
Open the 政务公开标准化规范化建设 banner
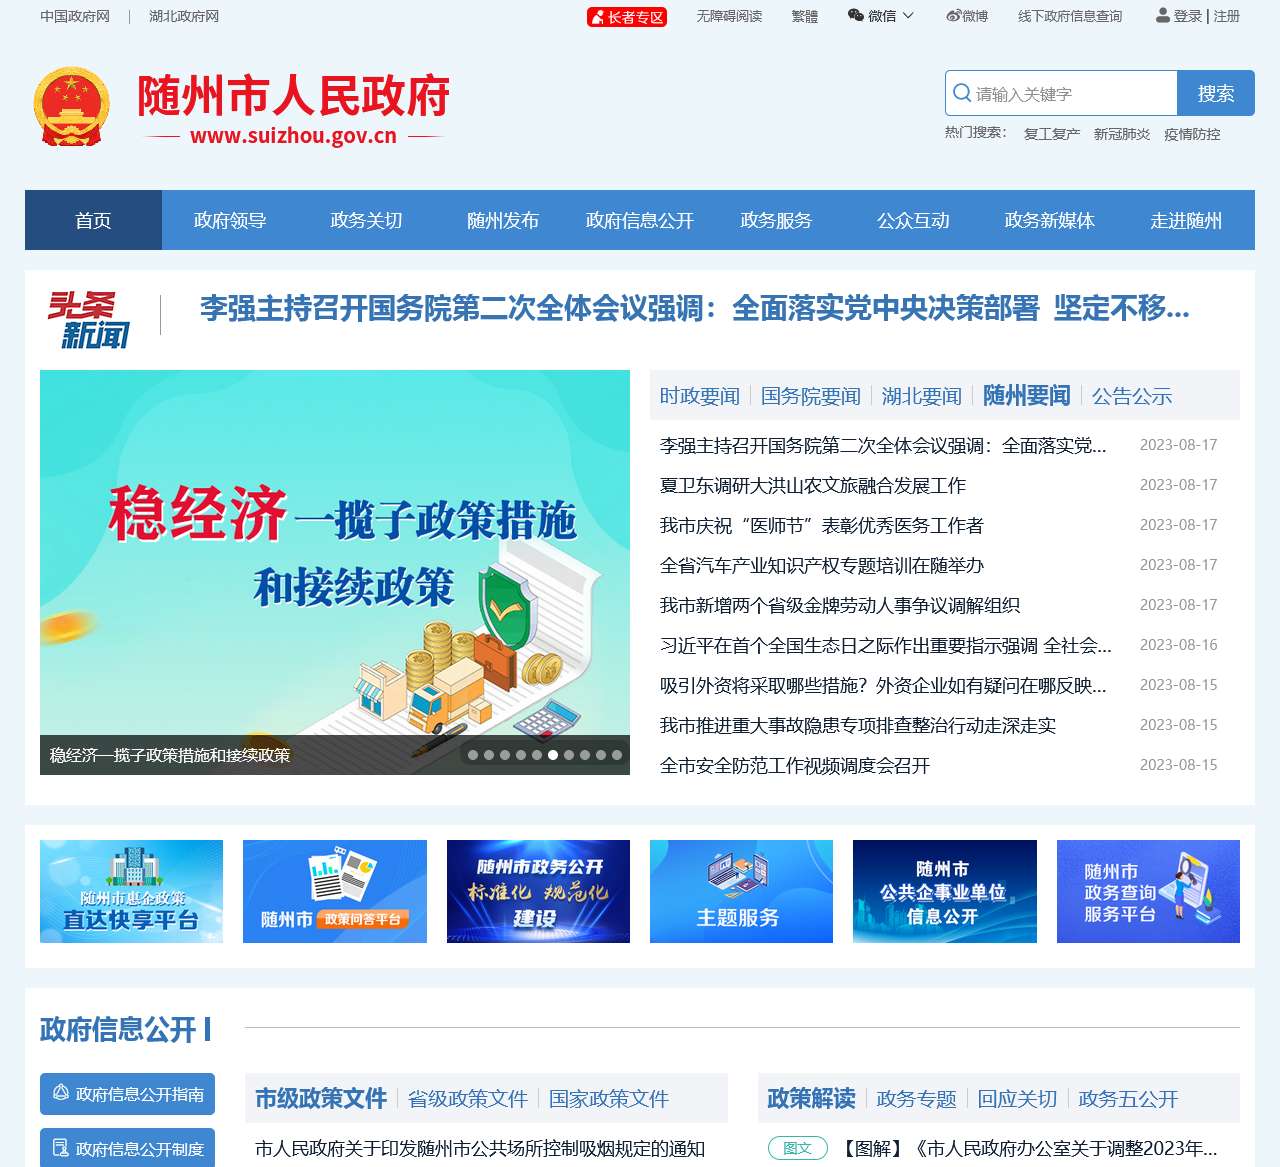pos(538,891)
